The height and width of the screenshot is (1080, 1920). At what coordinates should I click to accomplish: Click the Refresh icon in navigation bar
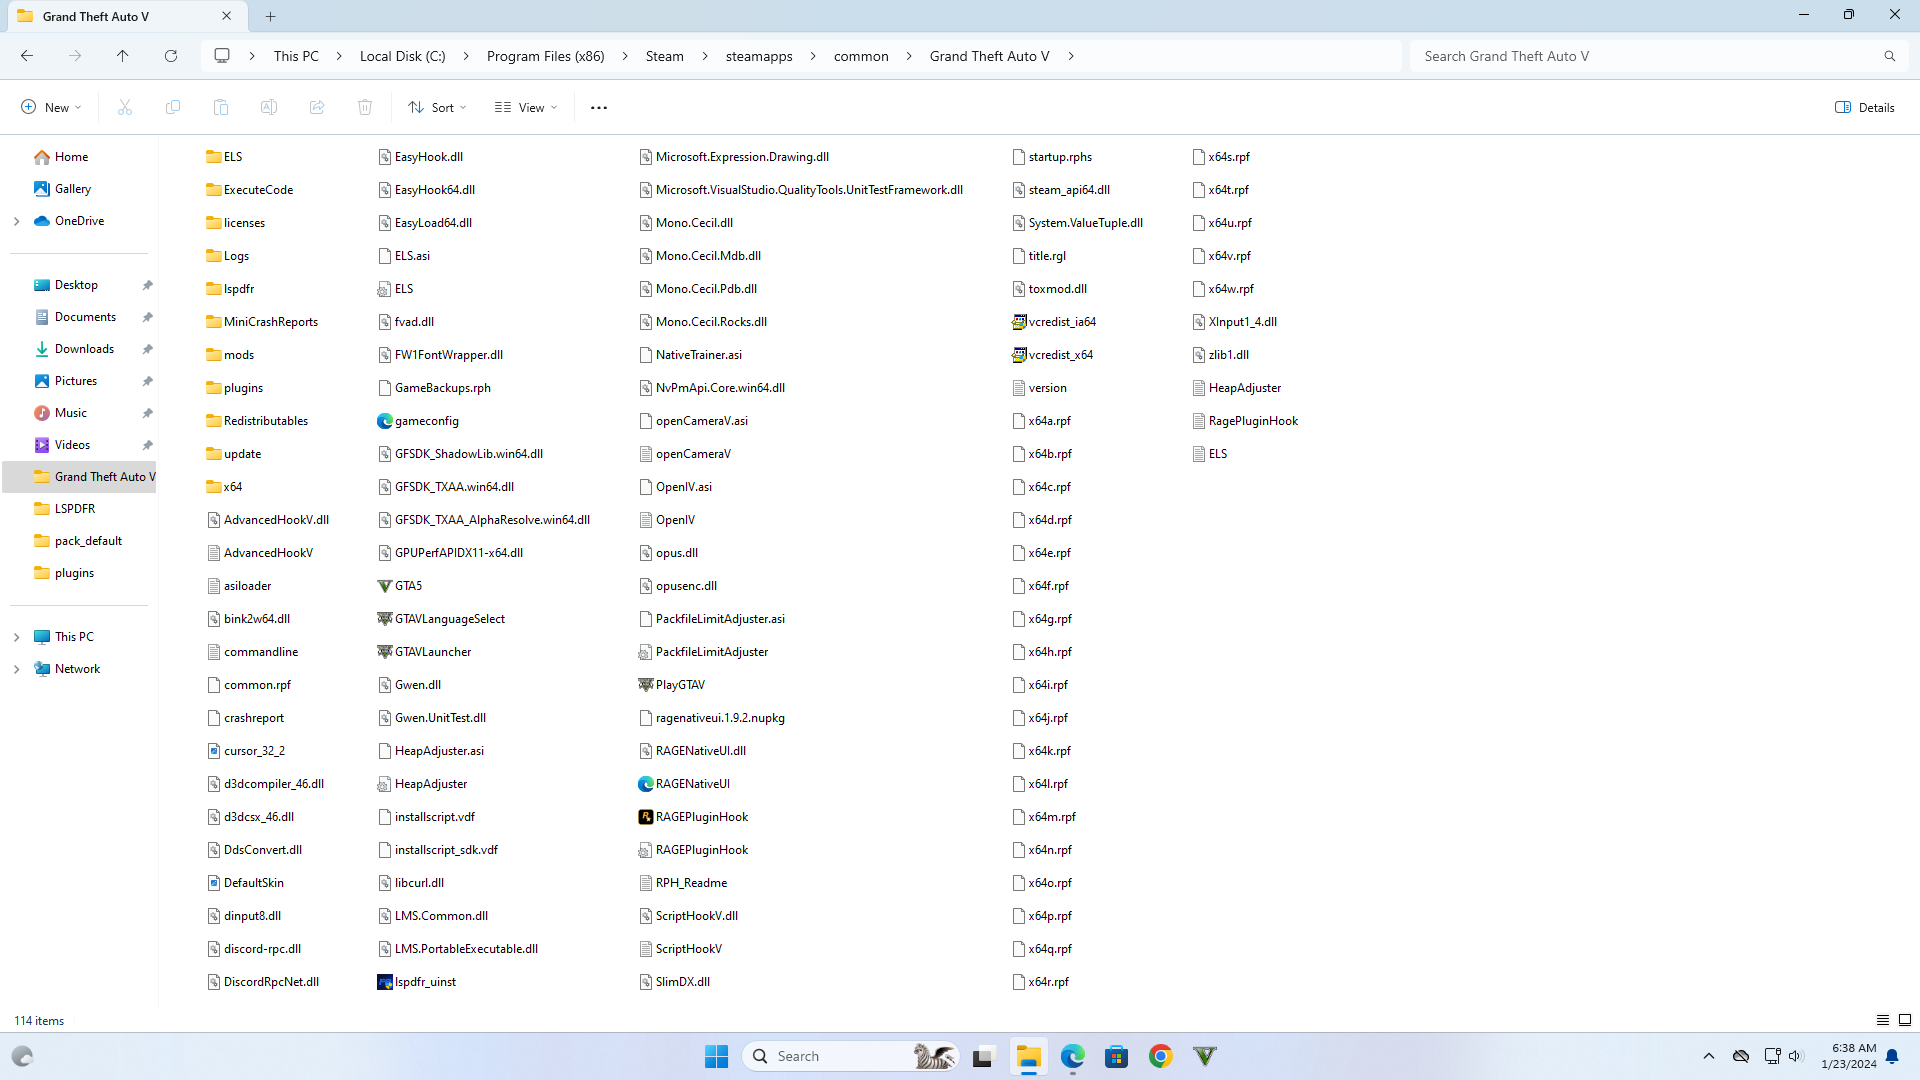171,56
